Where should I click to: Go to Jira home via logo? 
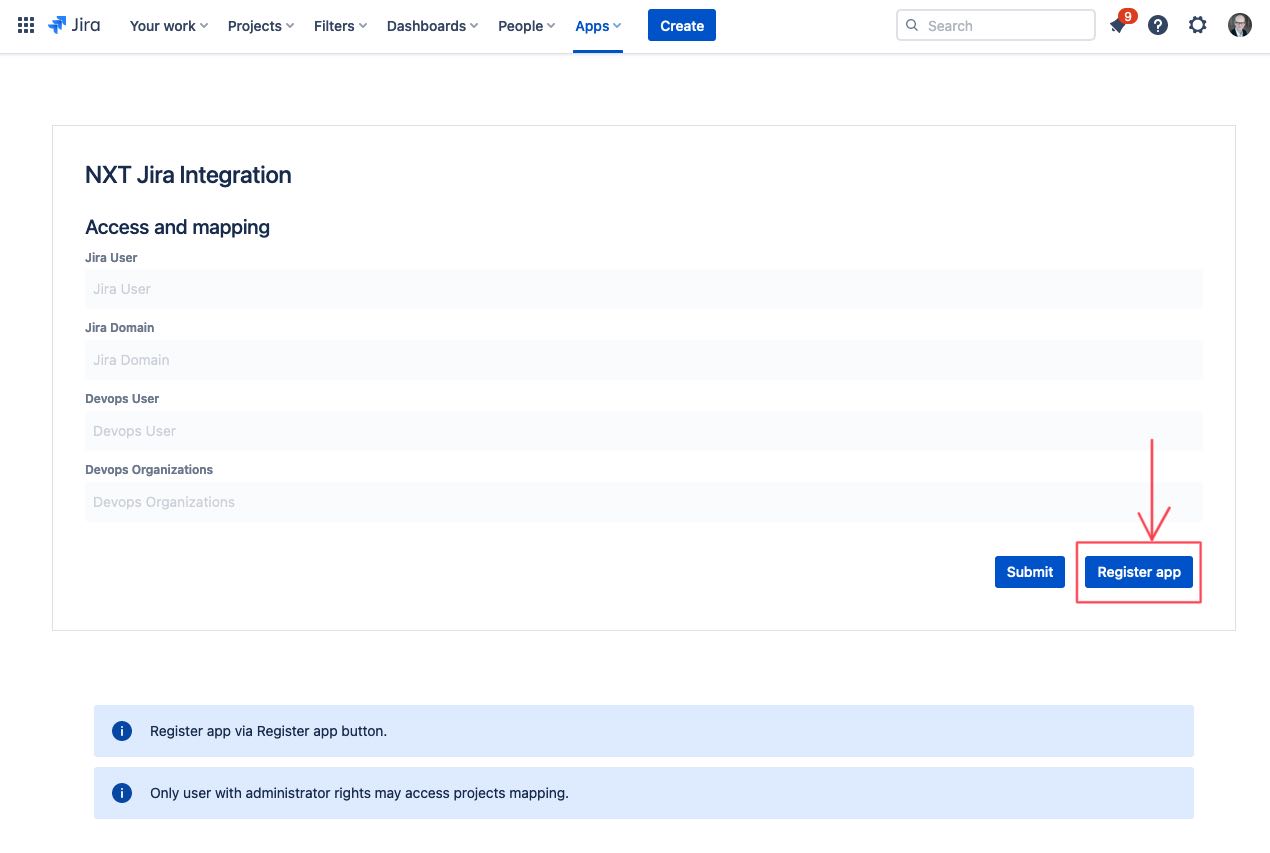coord(74,25)
